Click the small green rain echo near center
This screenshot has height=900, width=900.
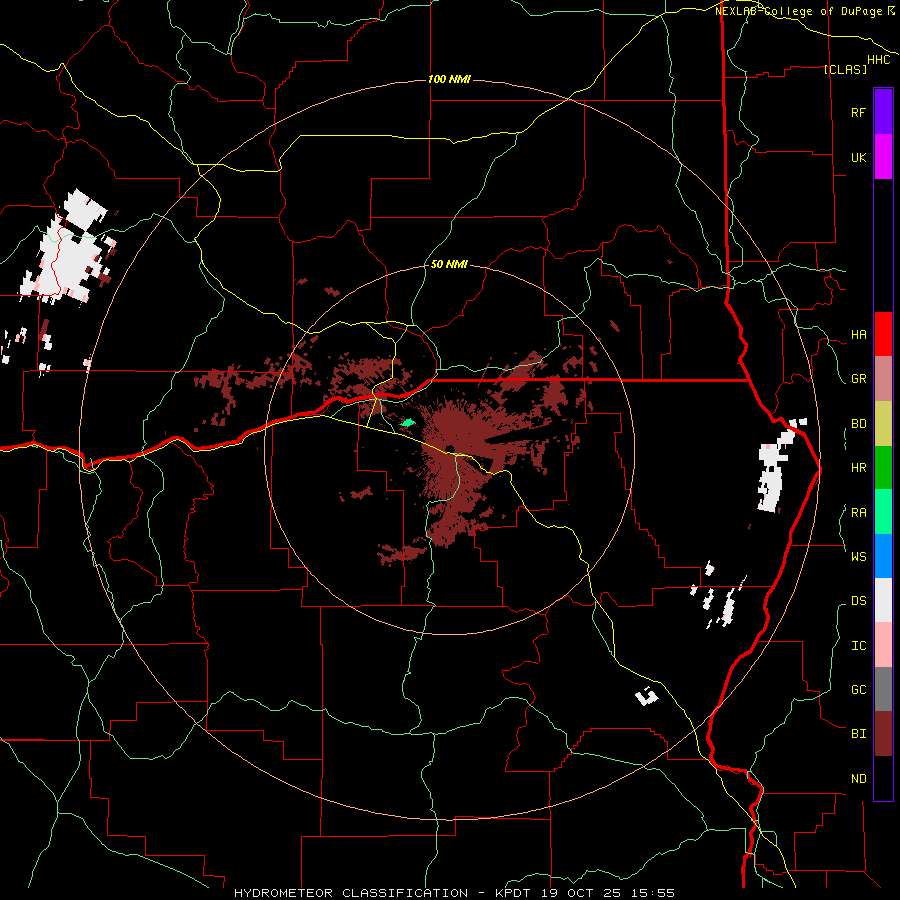click(408, 422)
